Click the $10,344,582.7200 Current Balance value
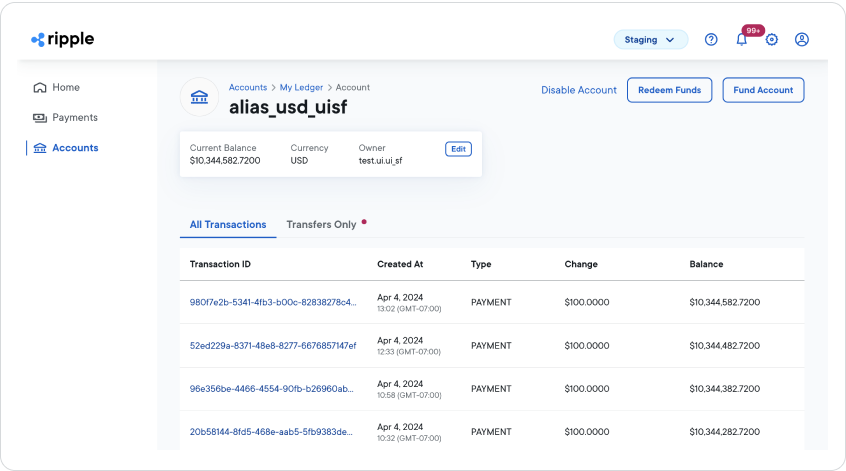 (x=225, y=161)
